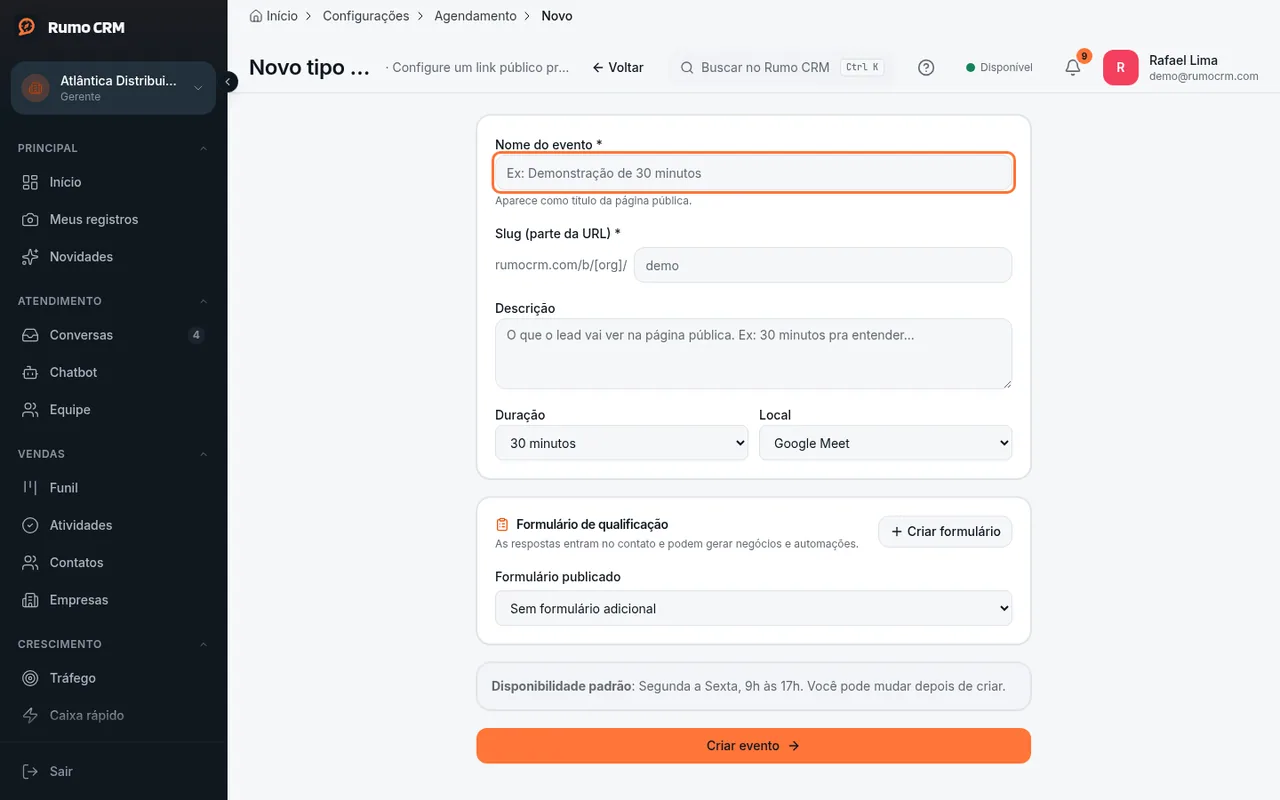
Task: Click the Atividades check-circle icon
Action: tap(31, 525)
